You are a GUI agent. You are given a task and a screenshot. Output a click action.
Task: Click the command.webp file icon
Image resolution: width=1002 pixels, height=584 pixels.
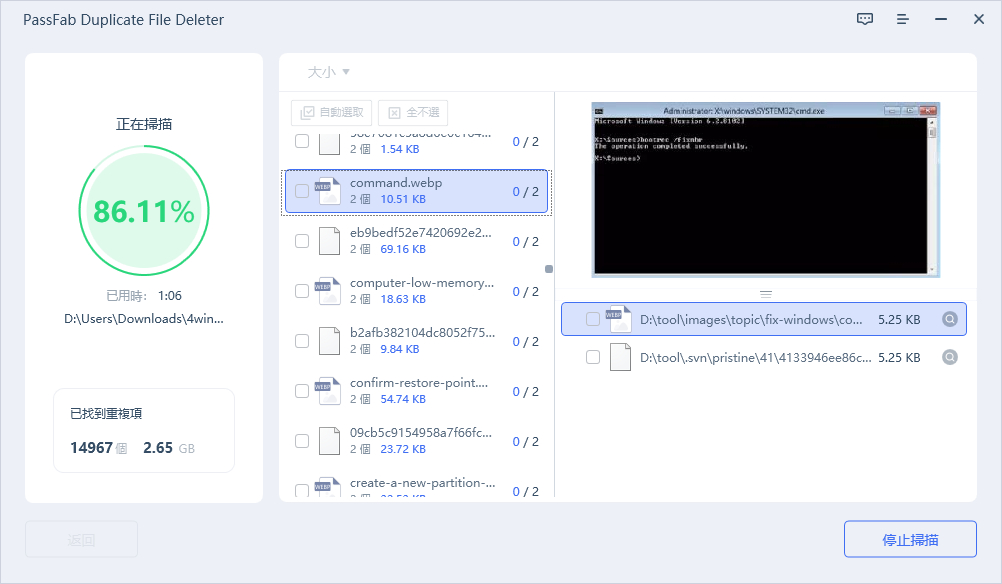[329, 191]
